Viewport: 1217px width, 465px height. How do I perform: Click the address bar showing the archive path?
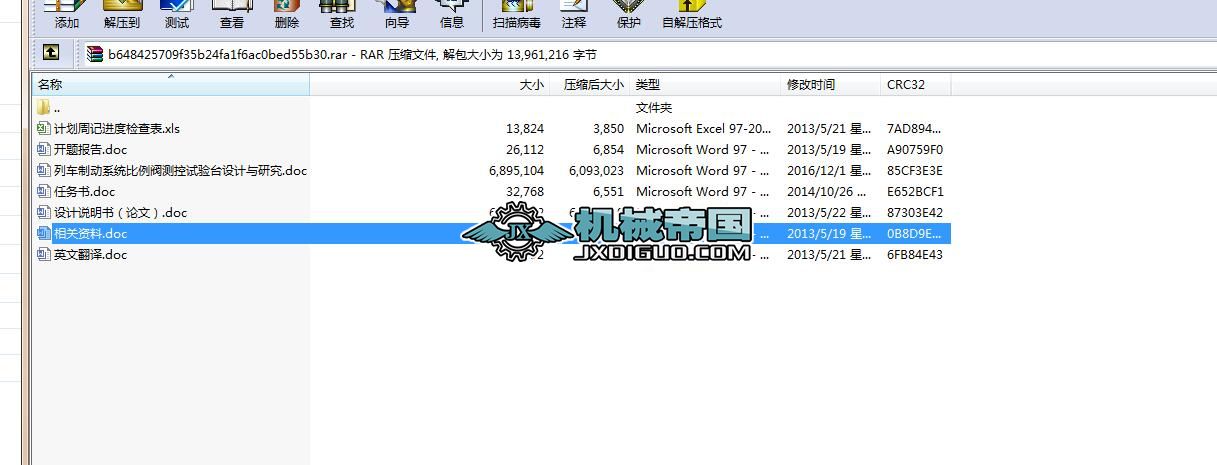(x=650, y=54)
